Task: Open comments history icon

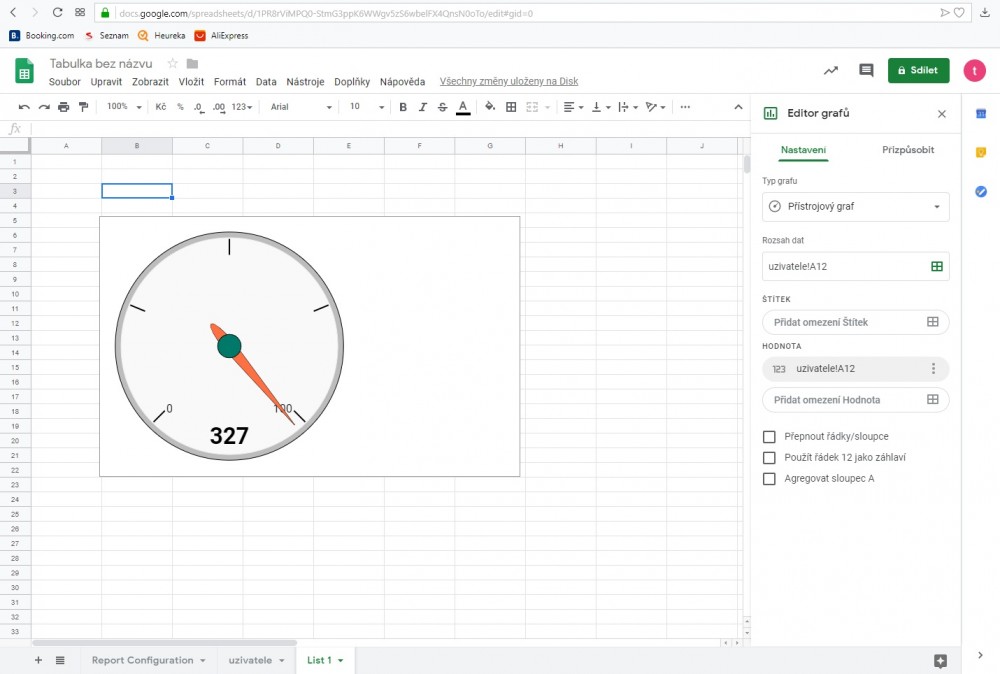Action: tap(866, 70)
